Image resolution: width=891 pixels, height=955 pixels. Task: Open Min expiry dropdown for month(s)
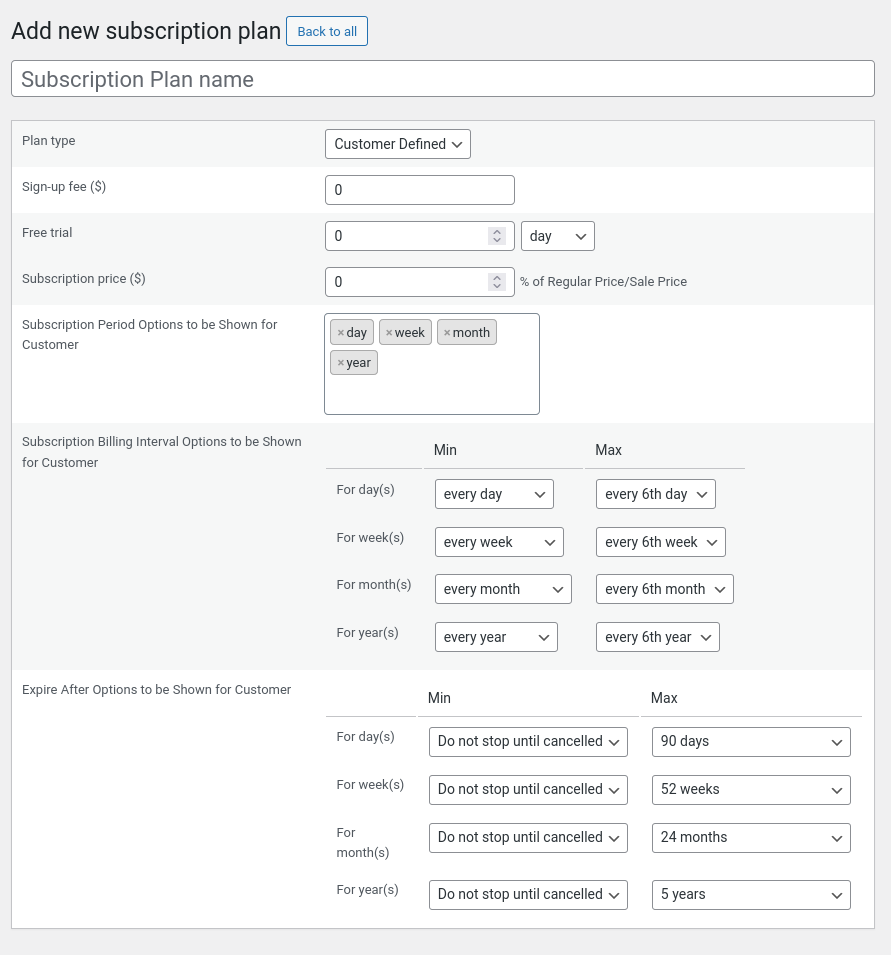tap(527, 837)
